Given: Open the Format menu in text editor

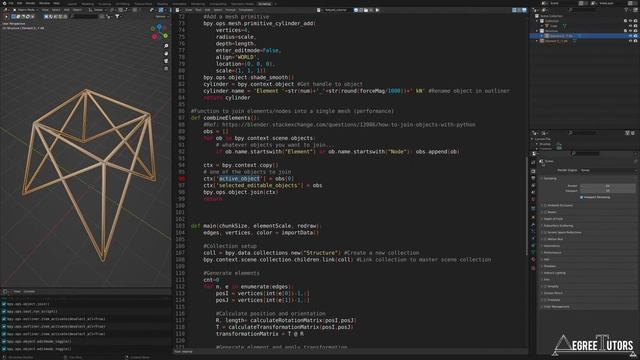Looking at the screenshot, I should tap(230, 10).
